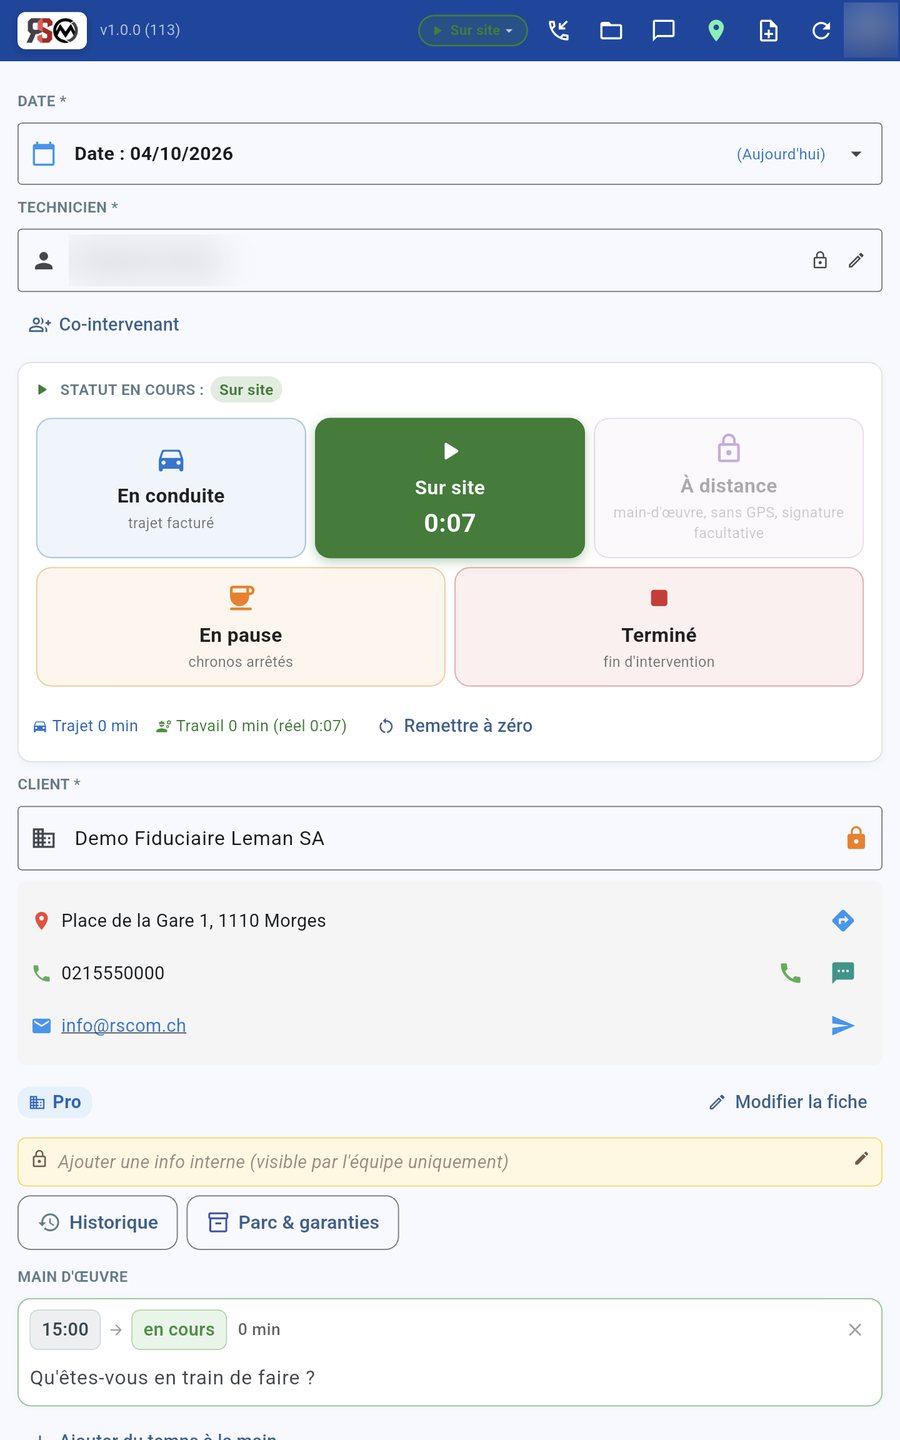Image resolution: width=900 pixels, height=1440 pixels.
Task: Click the Pro client type chip
Action: (55, 1102)
